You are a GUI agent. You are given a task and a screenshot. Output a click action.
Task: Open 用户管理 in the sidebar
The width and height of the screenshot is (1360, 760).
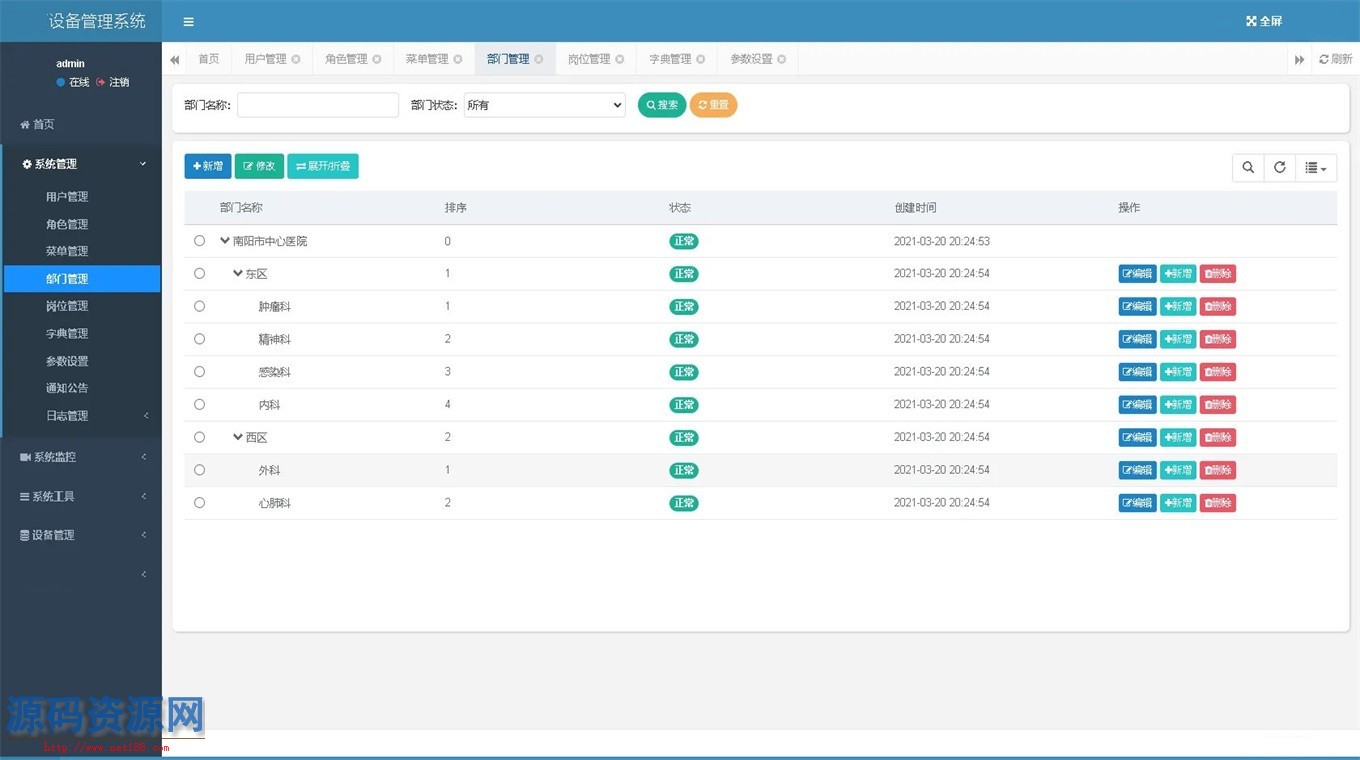point(67,197)
